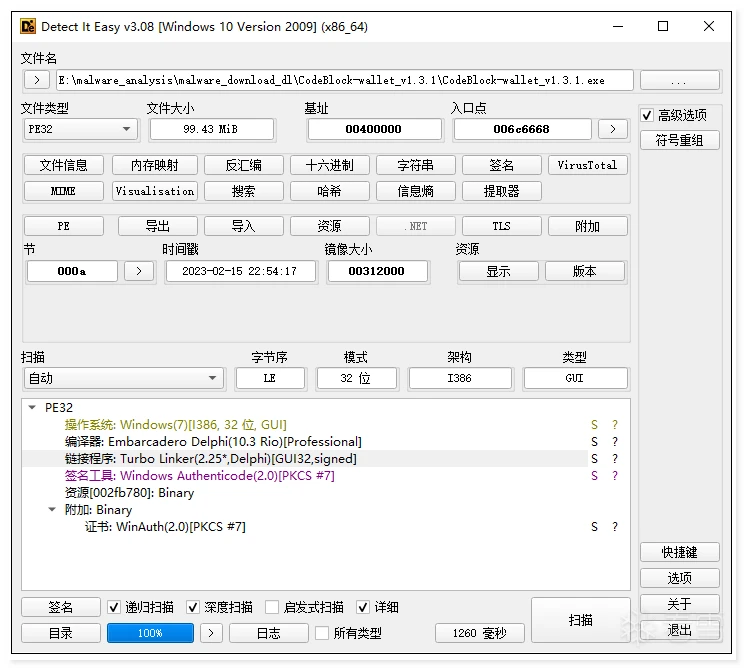Open the 内存映射 memory map
Image resolution: width=744 pixels, height=668 pixels.
155,165
